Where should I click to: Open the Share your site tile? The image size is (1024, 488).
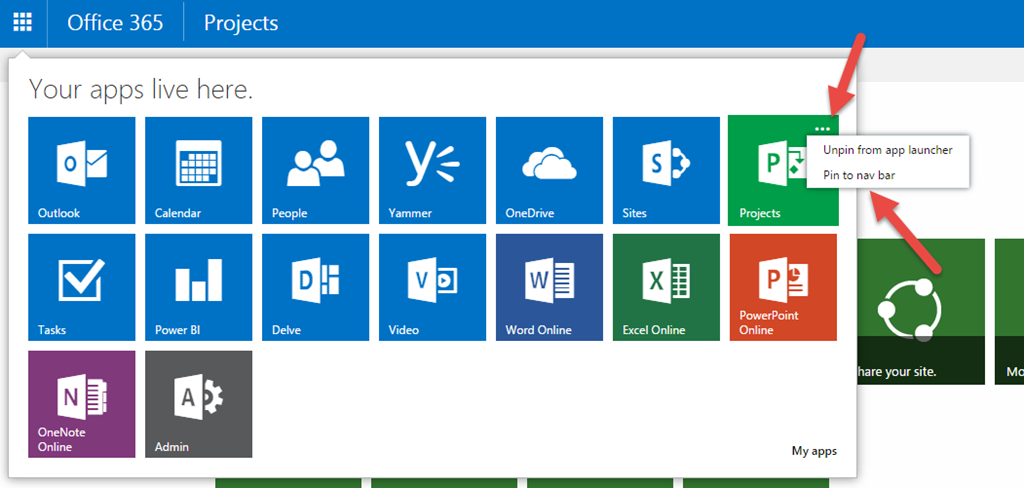[919, 312]
